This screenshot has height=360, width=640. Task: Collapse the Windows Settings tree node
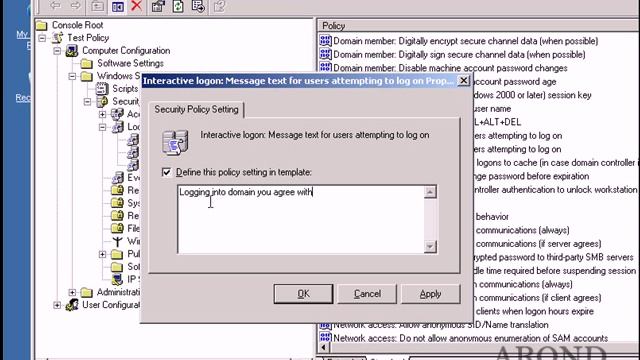coord(72,76)
